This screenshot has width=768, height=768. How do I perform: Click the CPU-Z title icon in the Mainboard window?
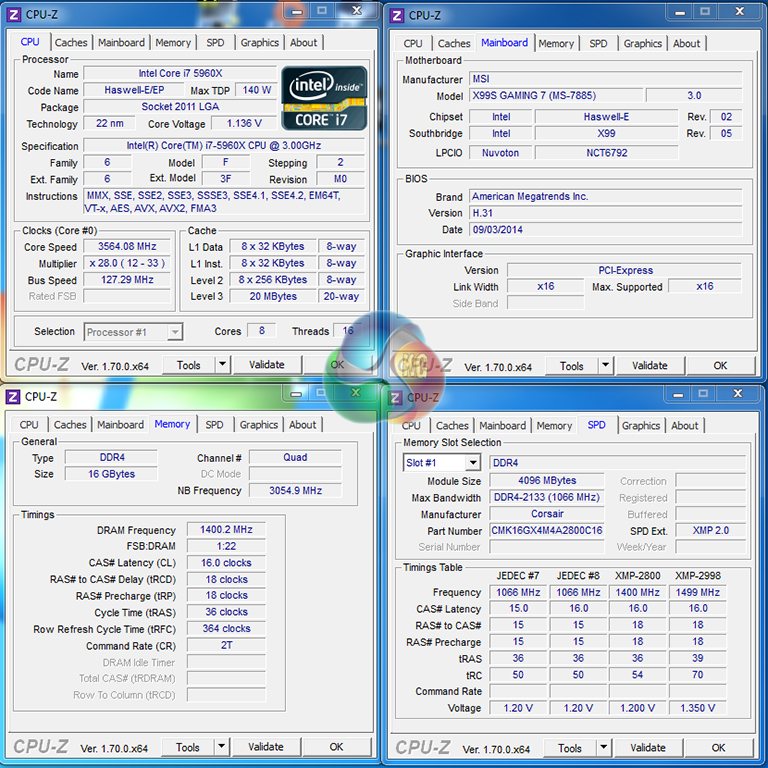pos(396,15)
